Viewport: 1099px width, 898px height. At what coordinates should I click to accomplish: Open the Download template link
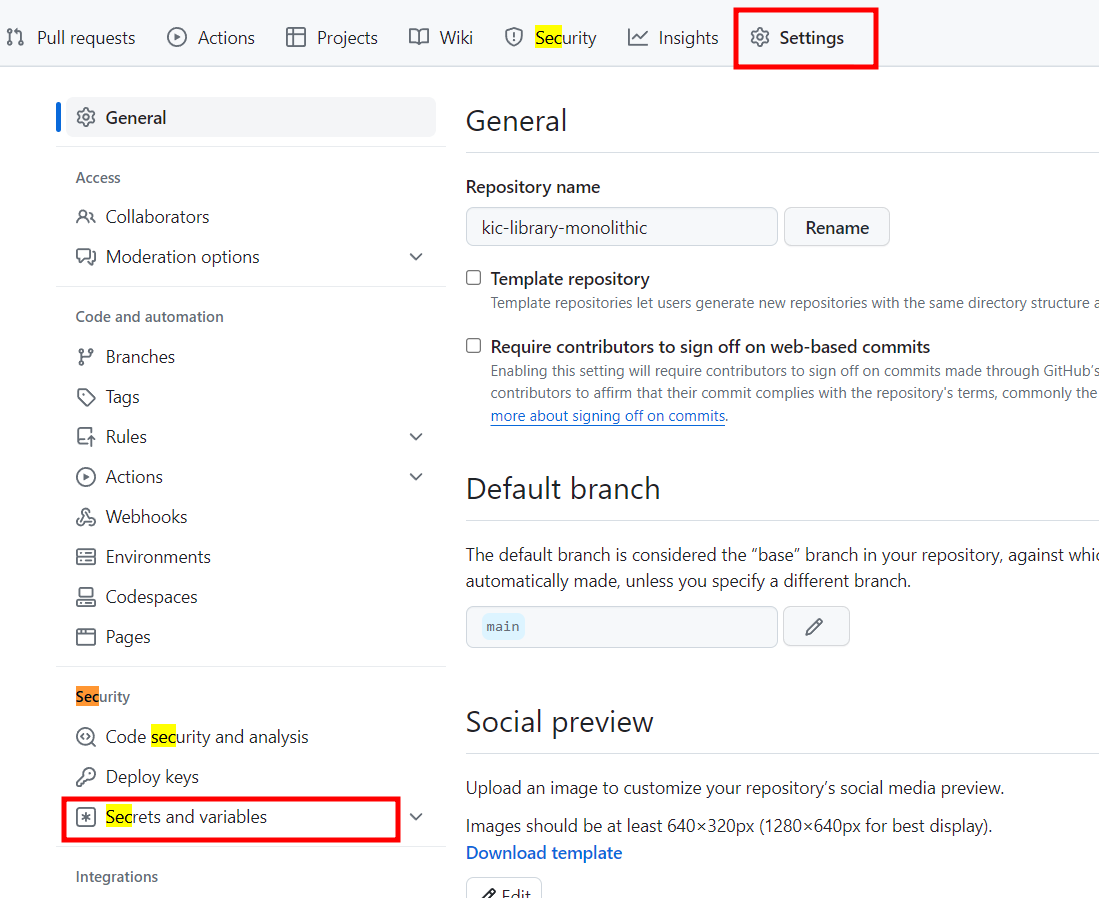coord(544,852)
